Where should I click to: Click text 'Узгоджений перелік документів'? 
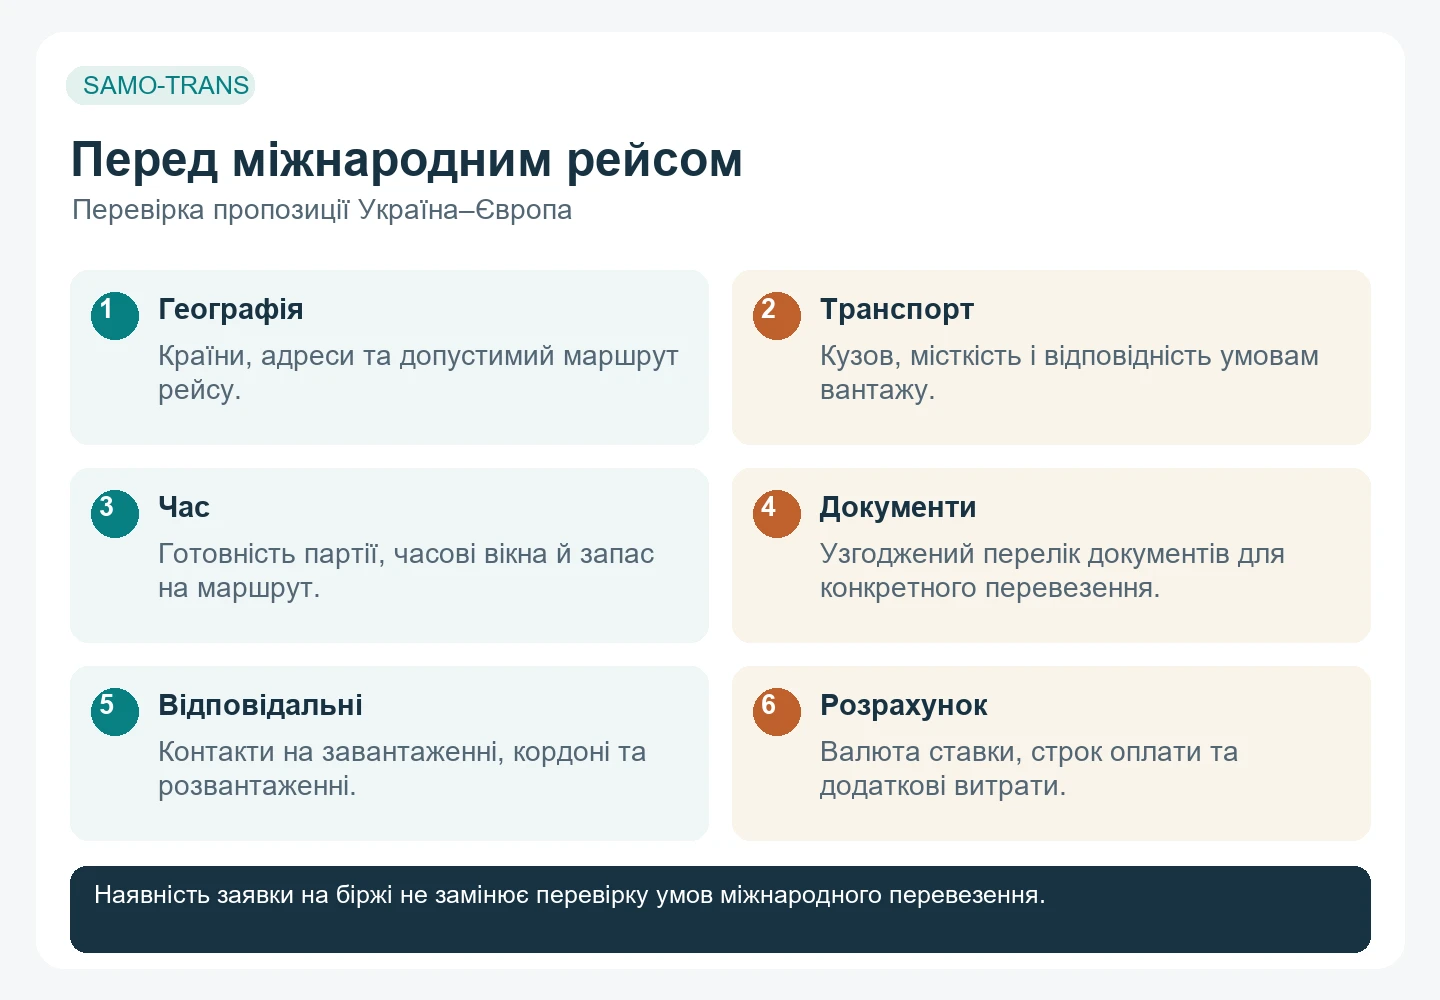(1025, 554)
